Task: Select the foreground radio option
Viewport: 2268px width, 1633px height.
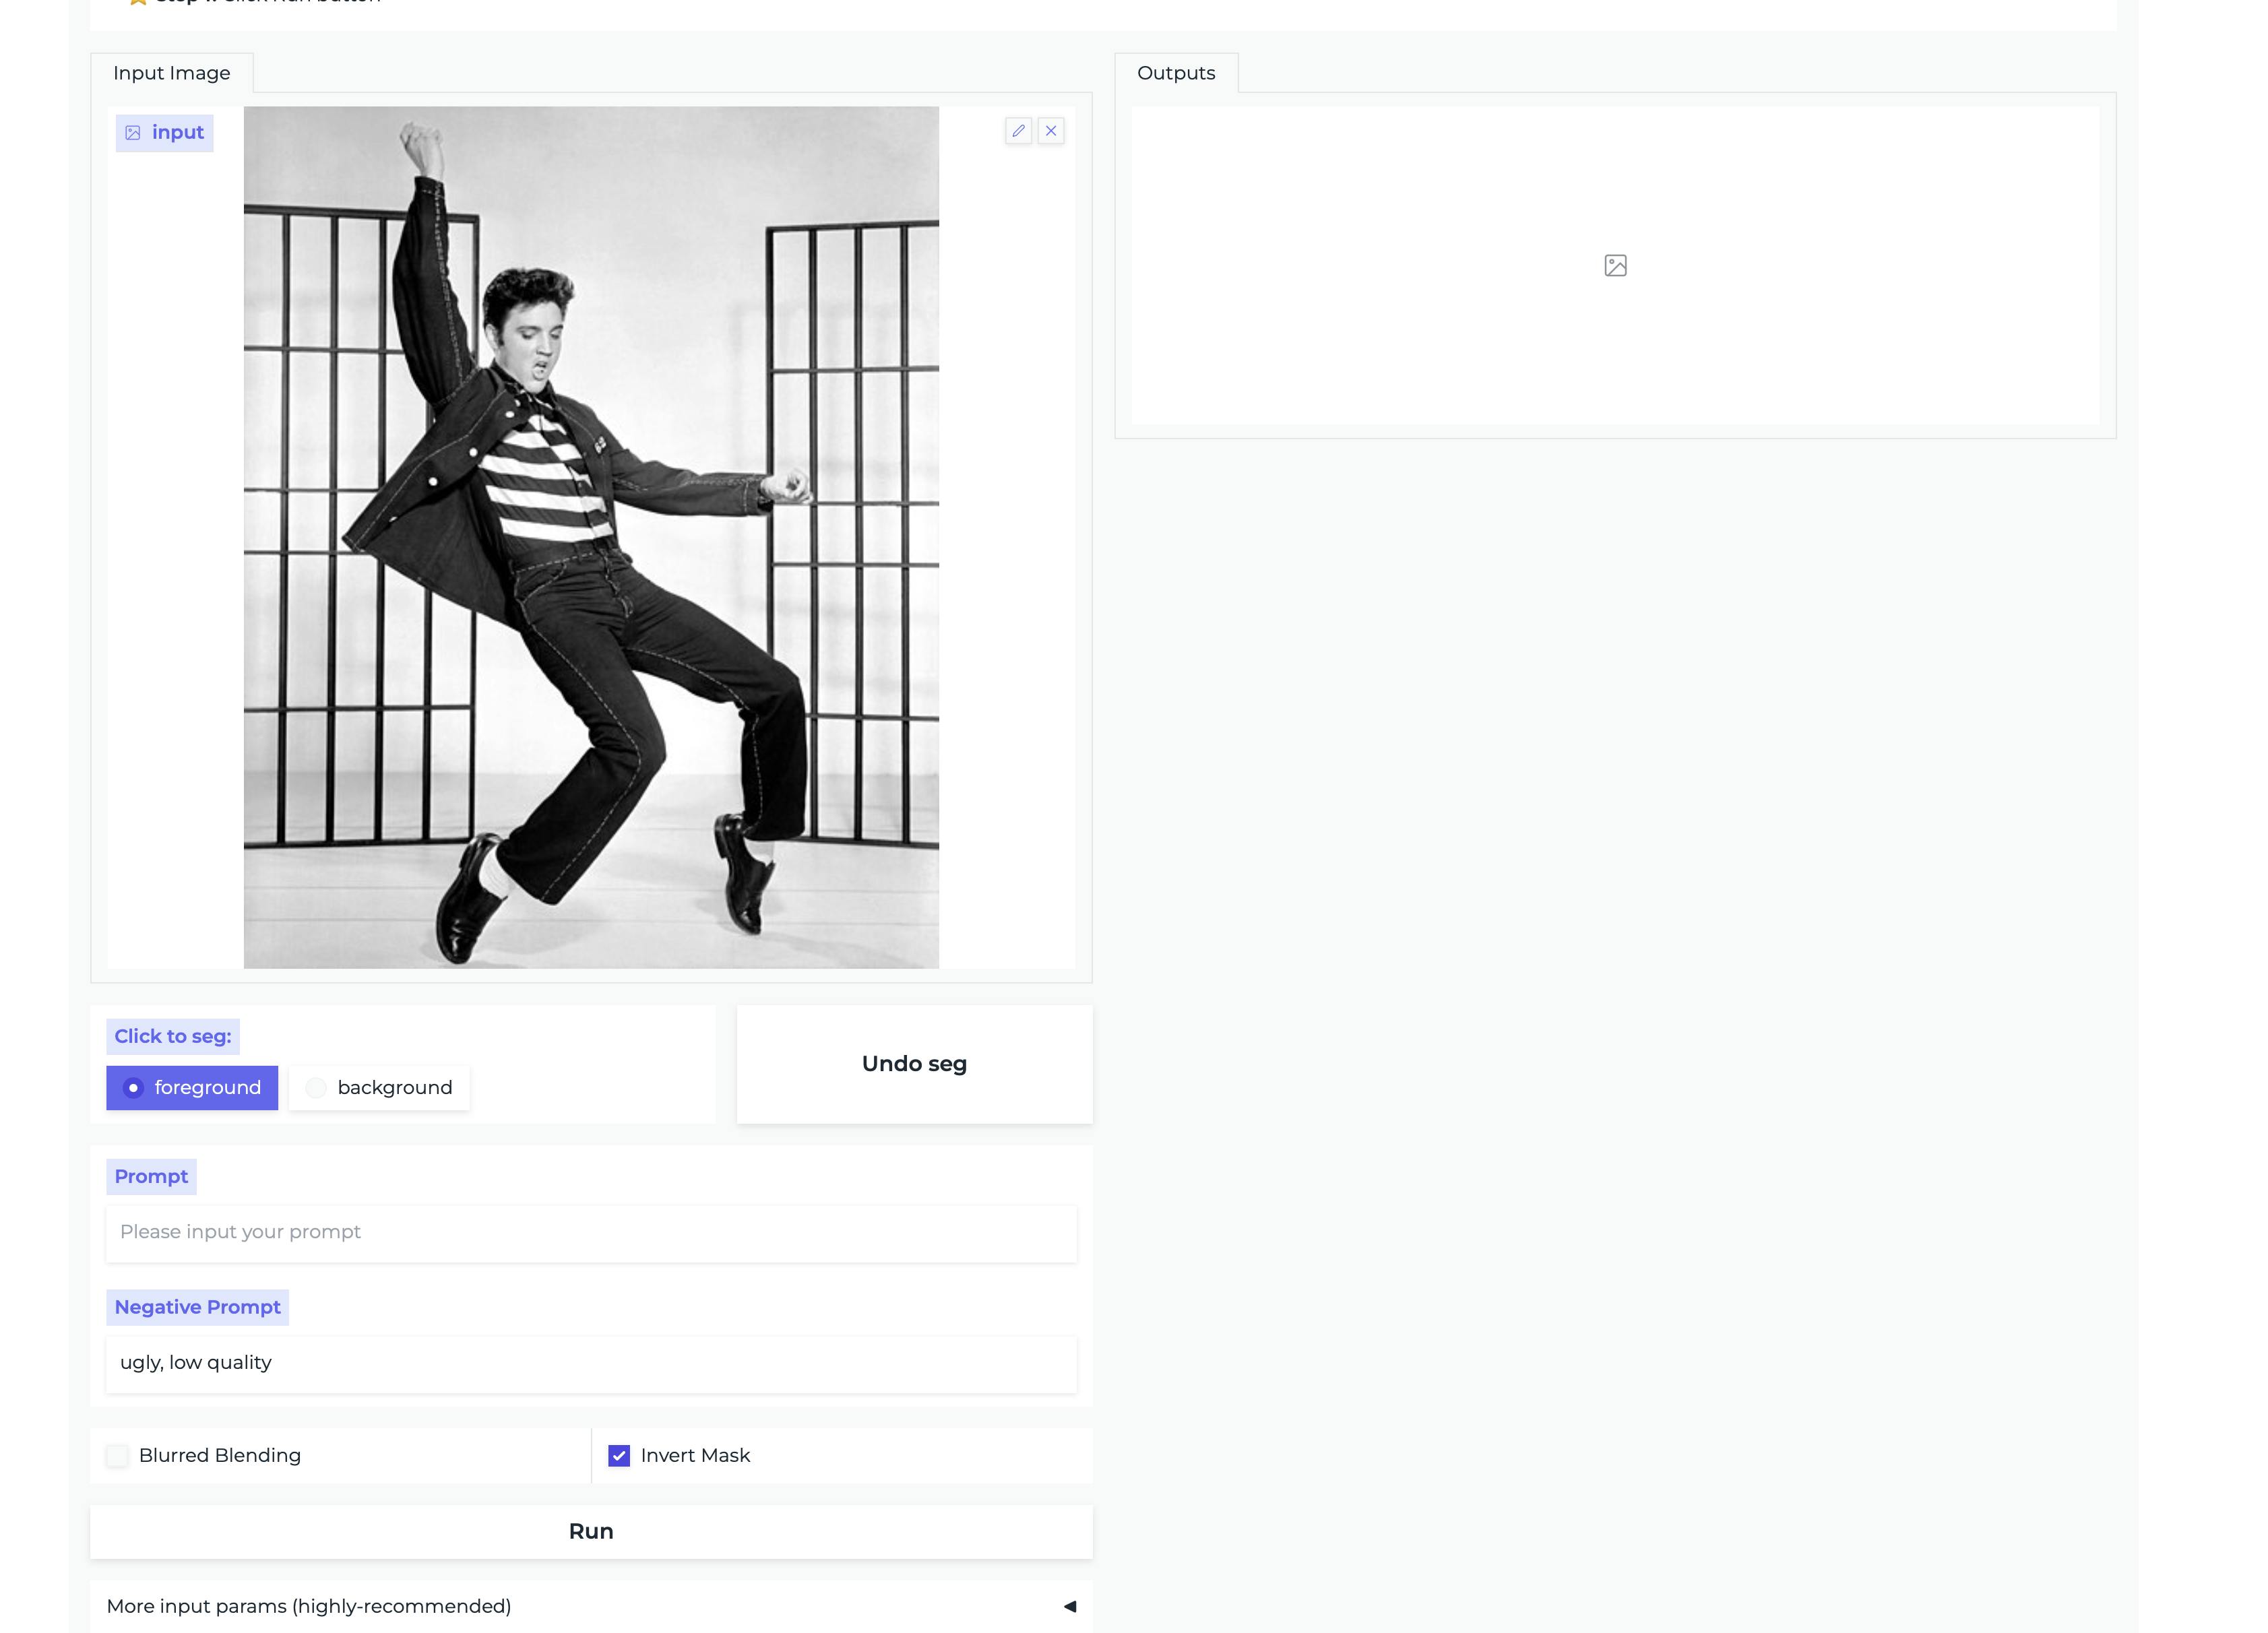Action: [192, 1088]
